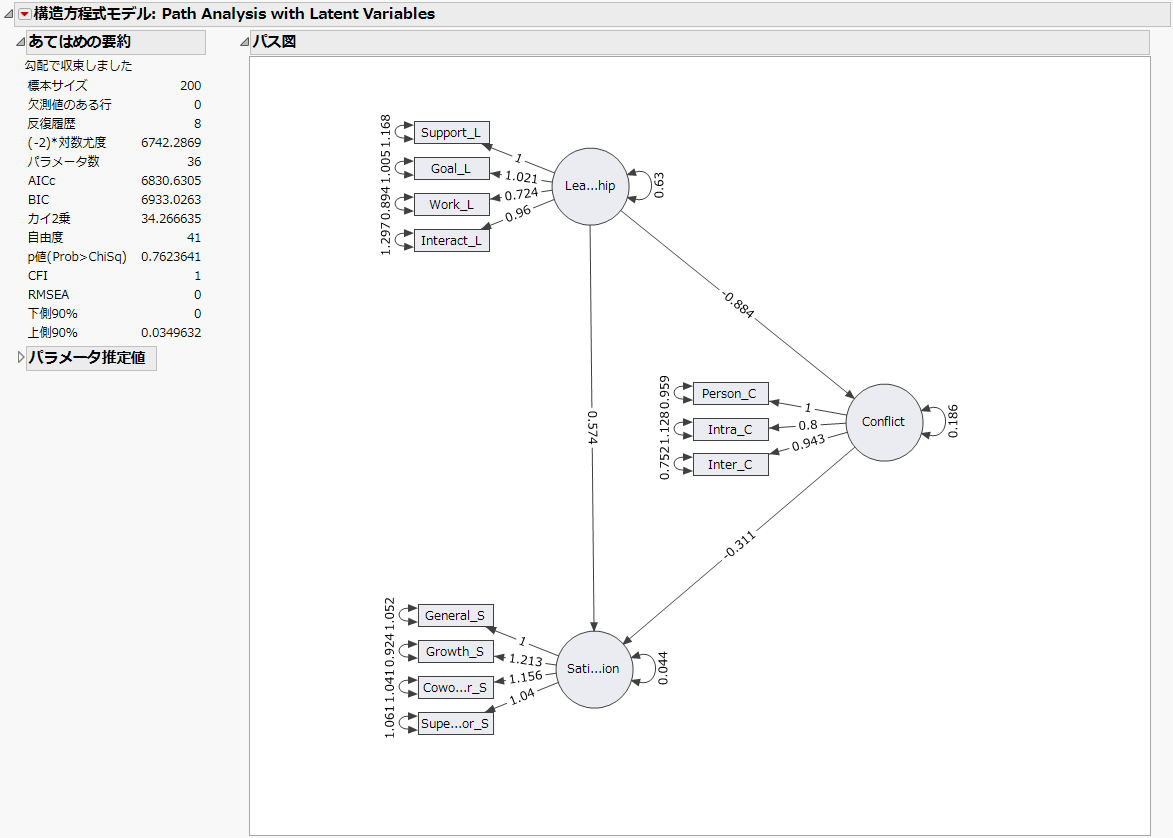Select the Supe...or_S indicator box
1173x838 pixels.
click(x=455, y=724)
